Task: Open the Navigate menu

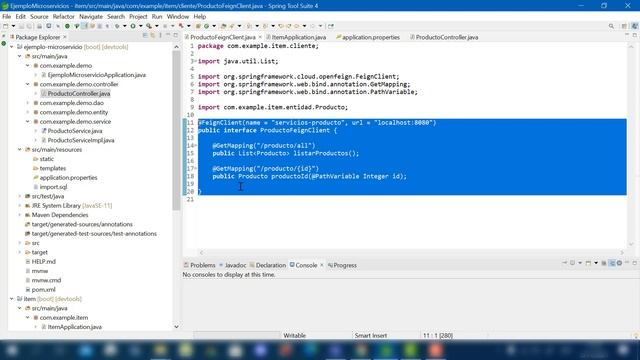Action: pos(91,16)
